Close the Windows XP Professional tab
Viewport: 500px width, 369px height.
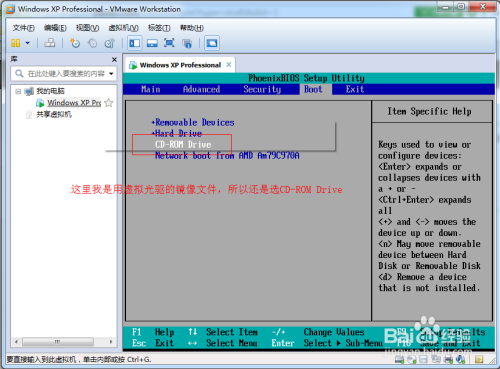tap(229, 65)
